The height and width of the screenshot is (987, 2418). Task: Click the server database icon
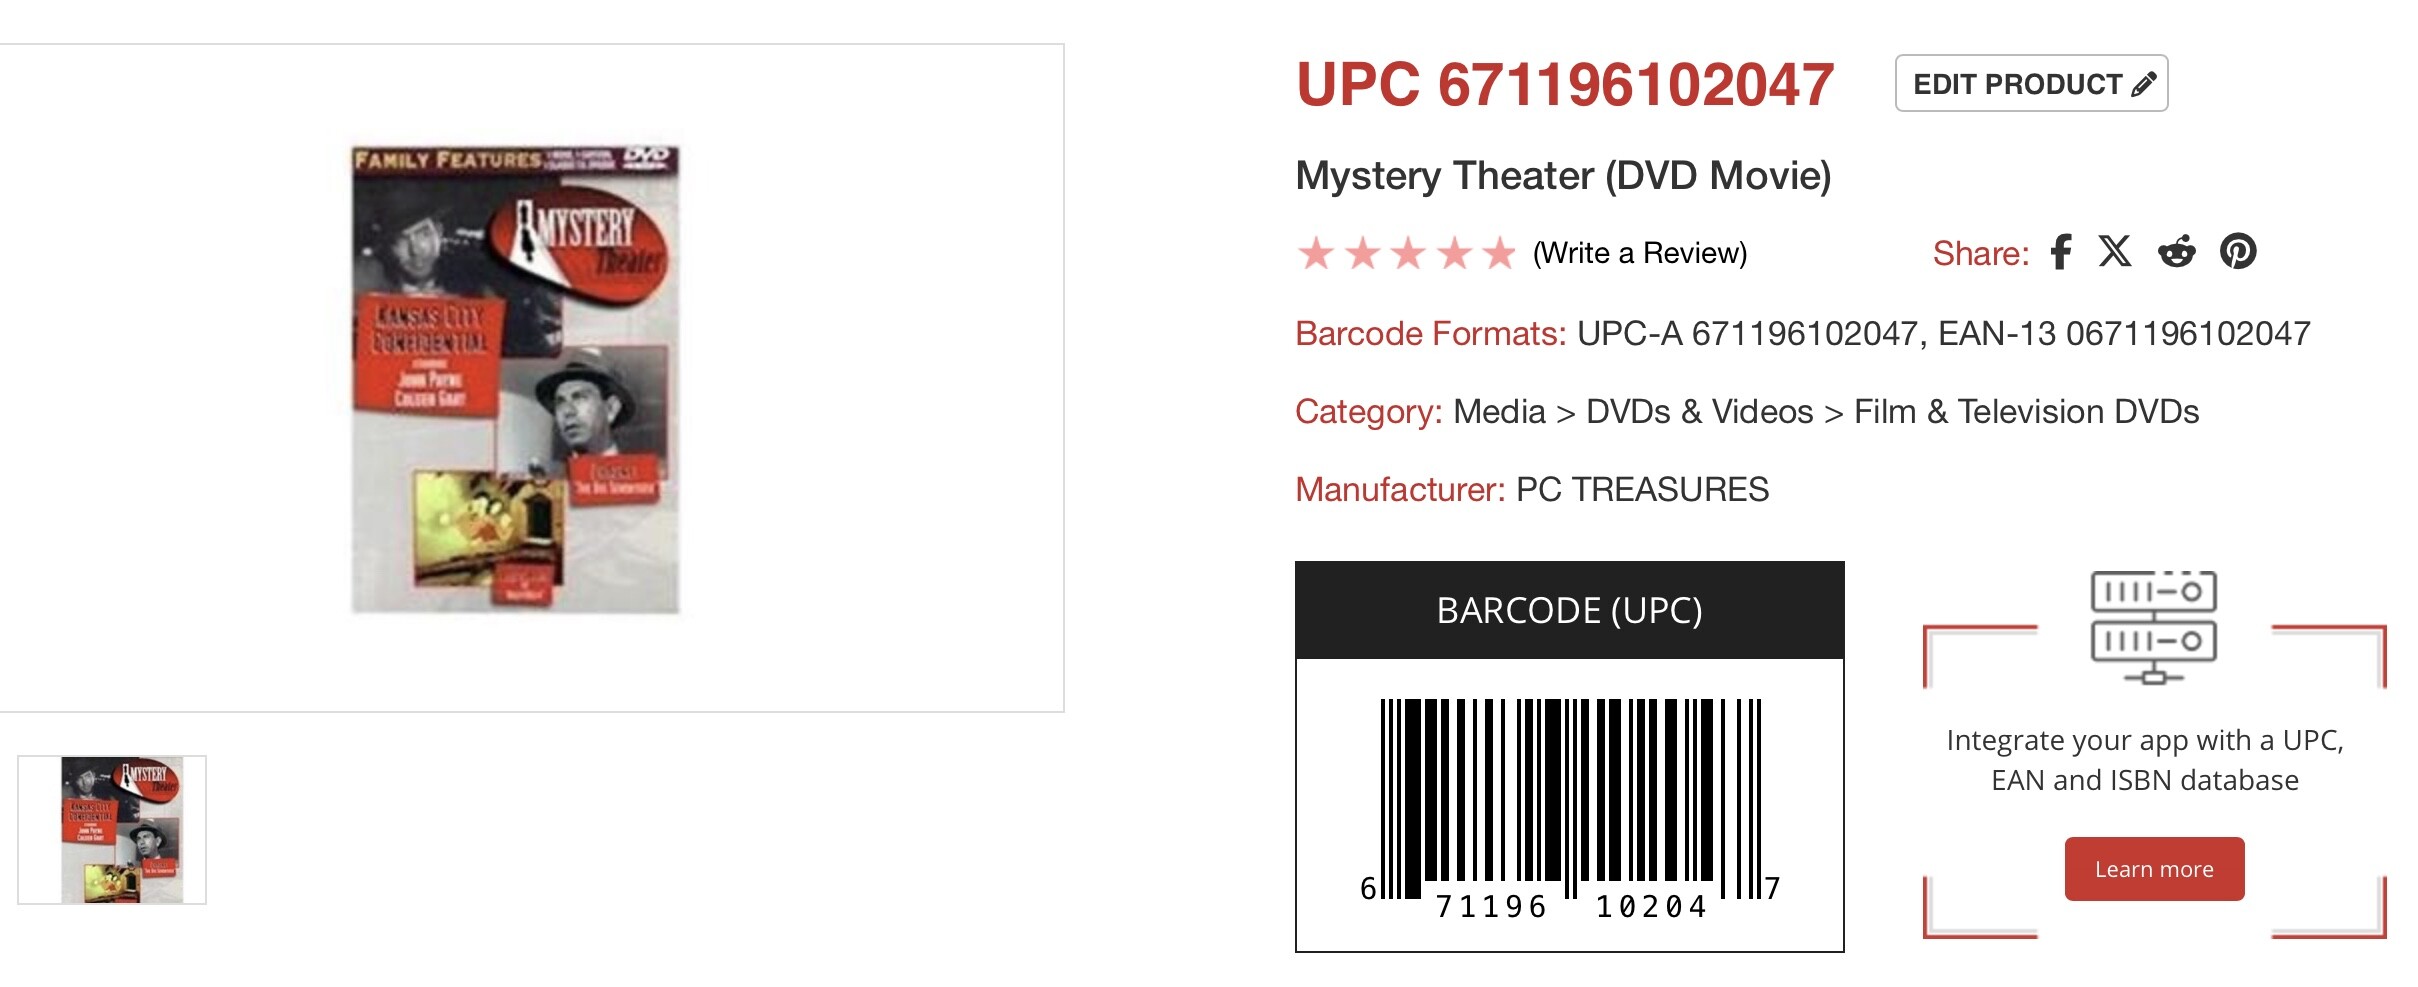pos(2154,627)
